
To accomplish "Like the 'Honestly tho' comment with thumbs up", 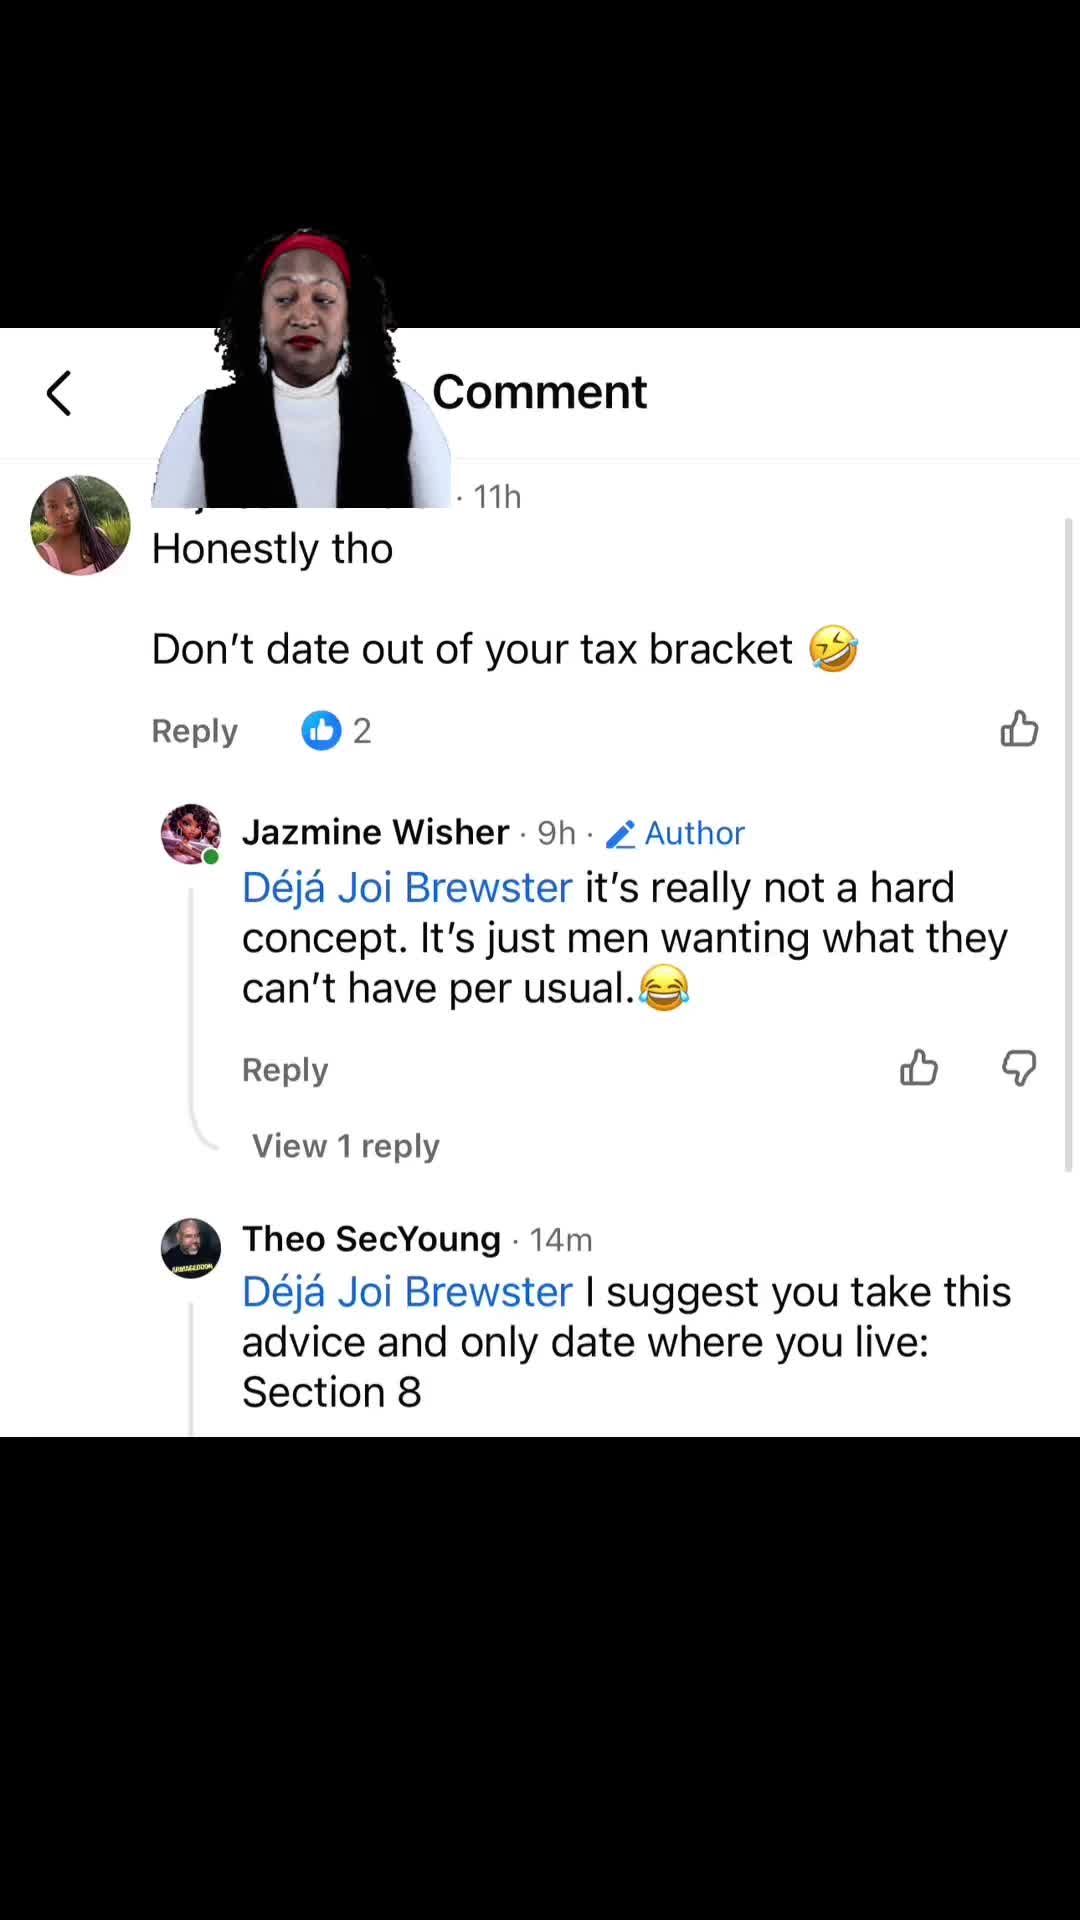I will tap(1019, 729).
